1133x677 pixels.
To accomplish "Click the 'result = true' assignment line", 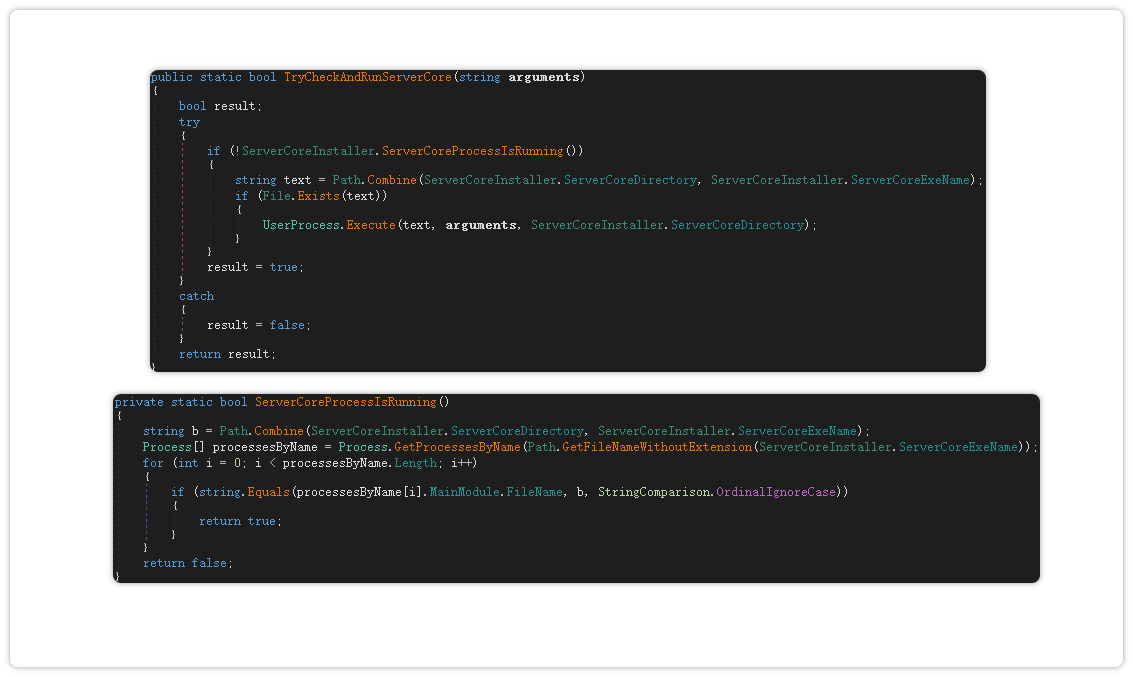I will point(254,267).
